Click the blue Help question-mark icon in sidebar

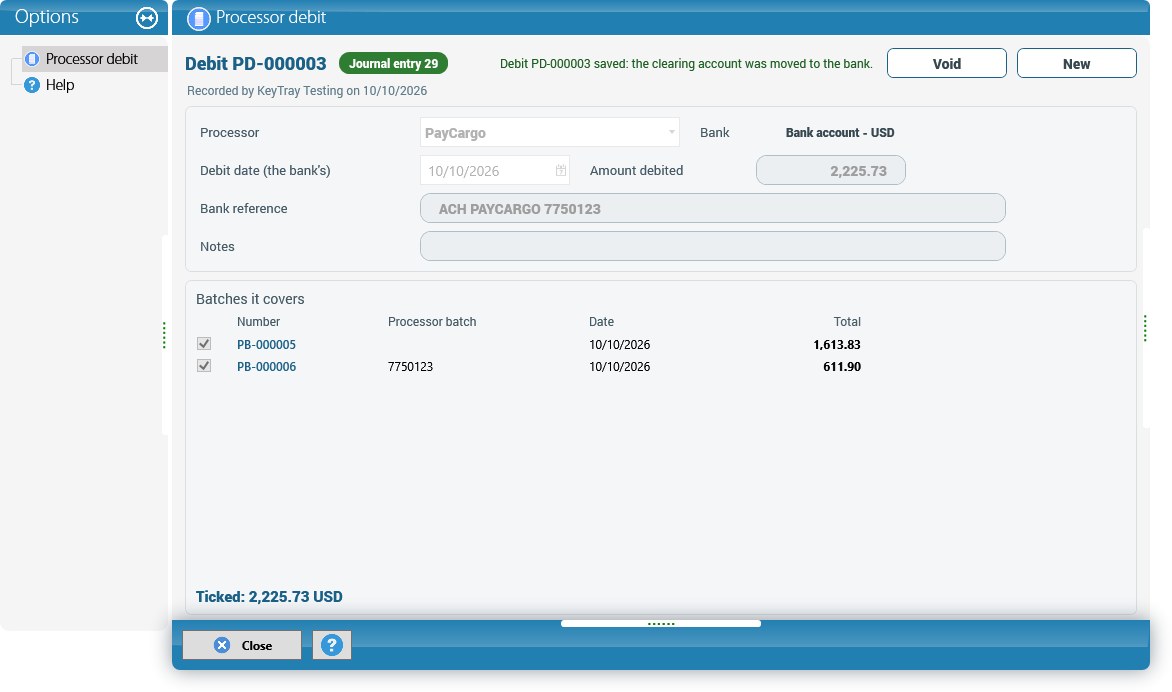[x=31, y=85]
